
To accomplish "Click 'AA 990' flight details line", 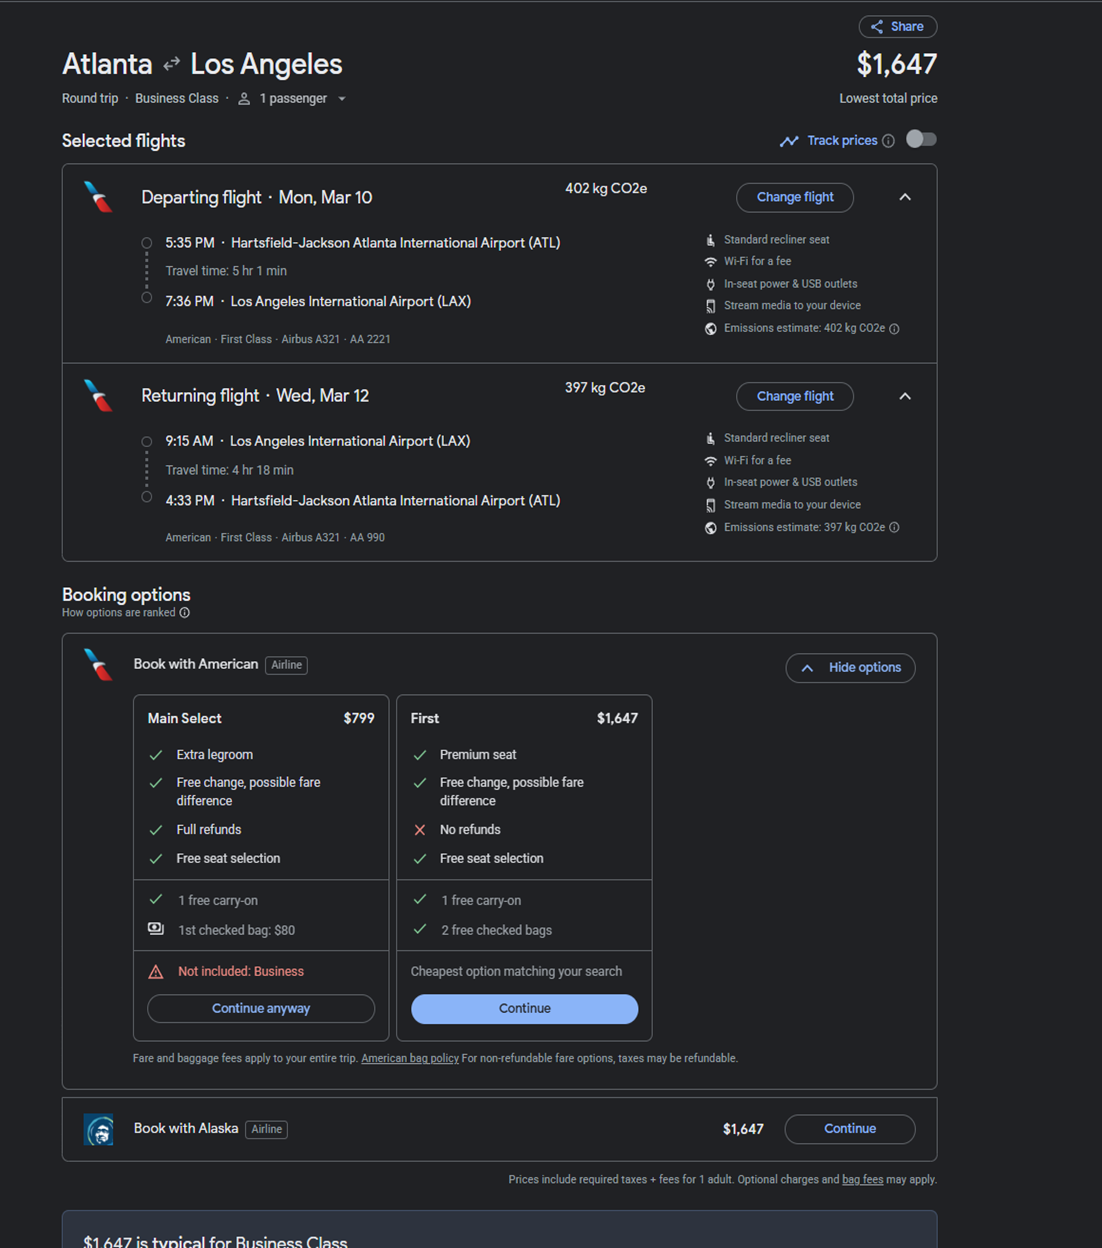I will pos(275,538).
